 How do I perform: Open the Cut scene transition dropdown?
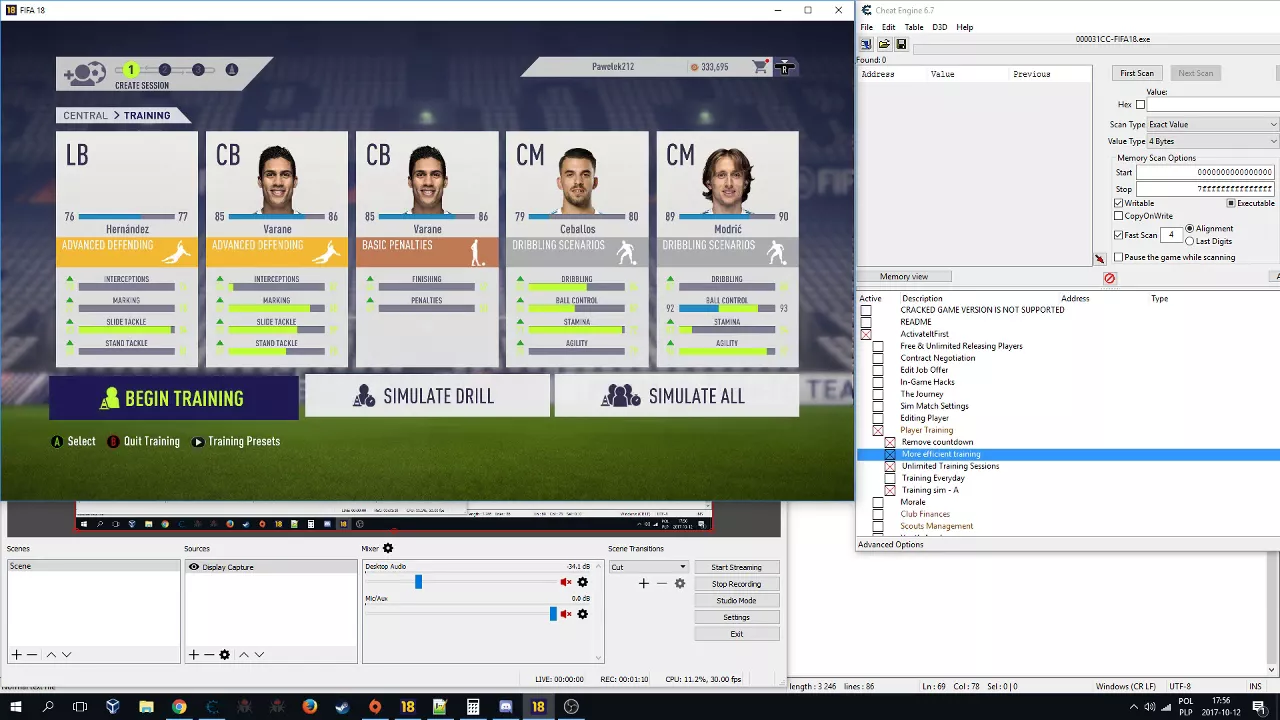(x=649, y=567)
